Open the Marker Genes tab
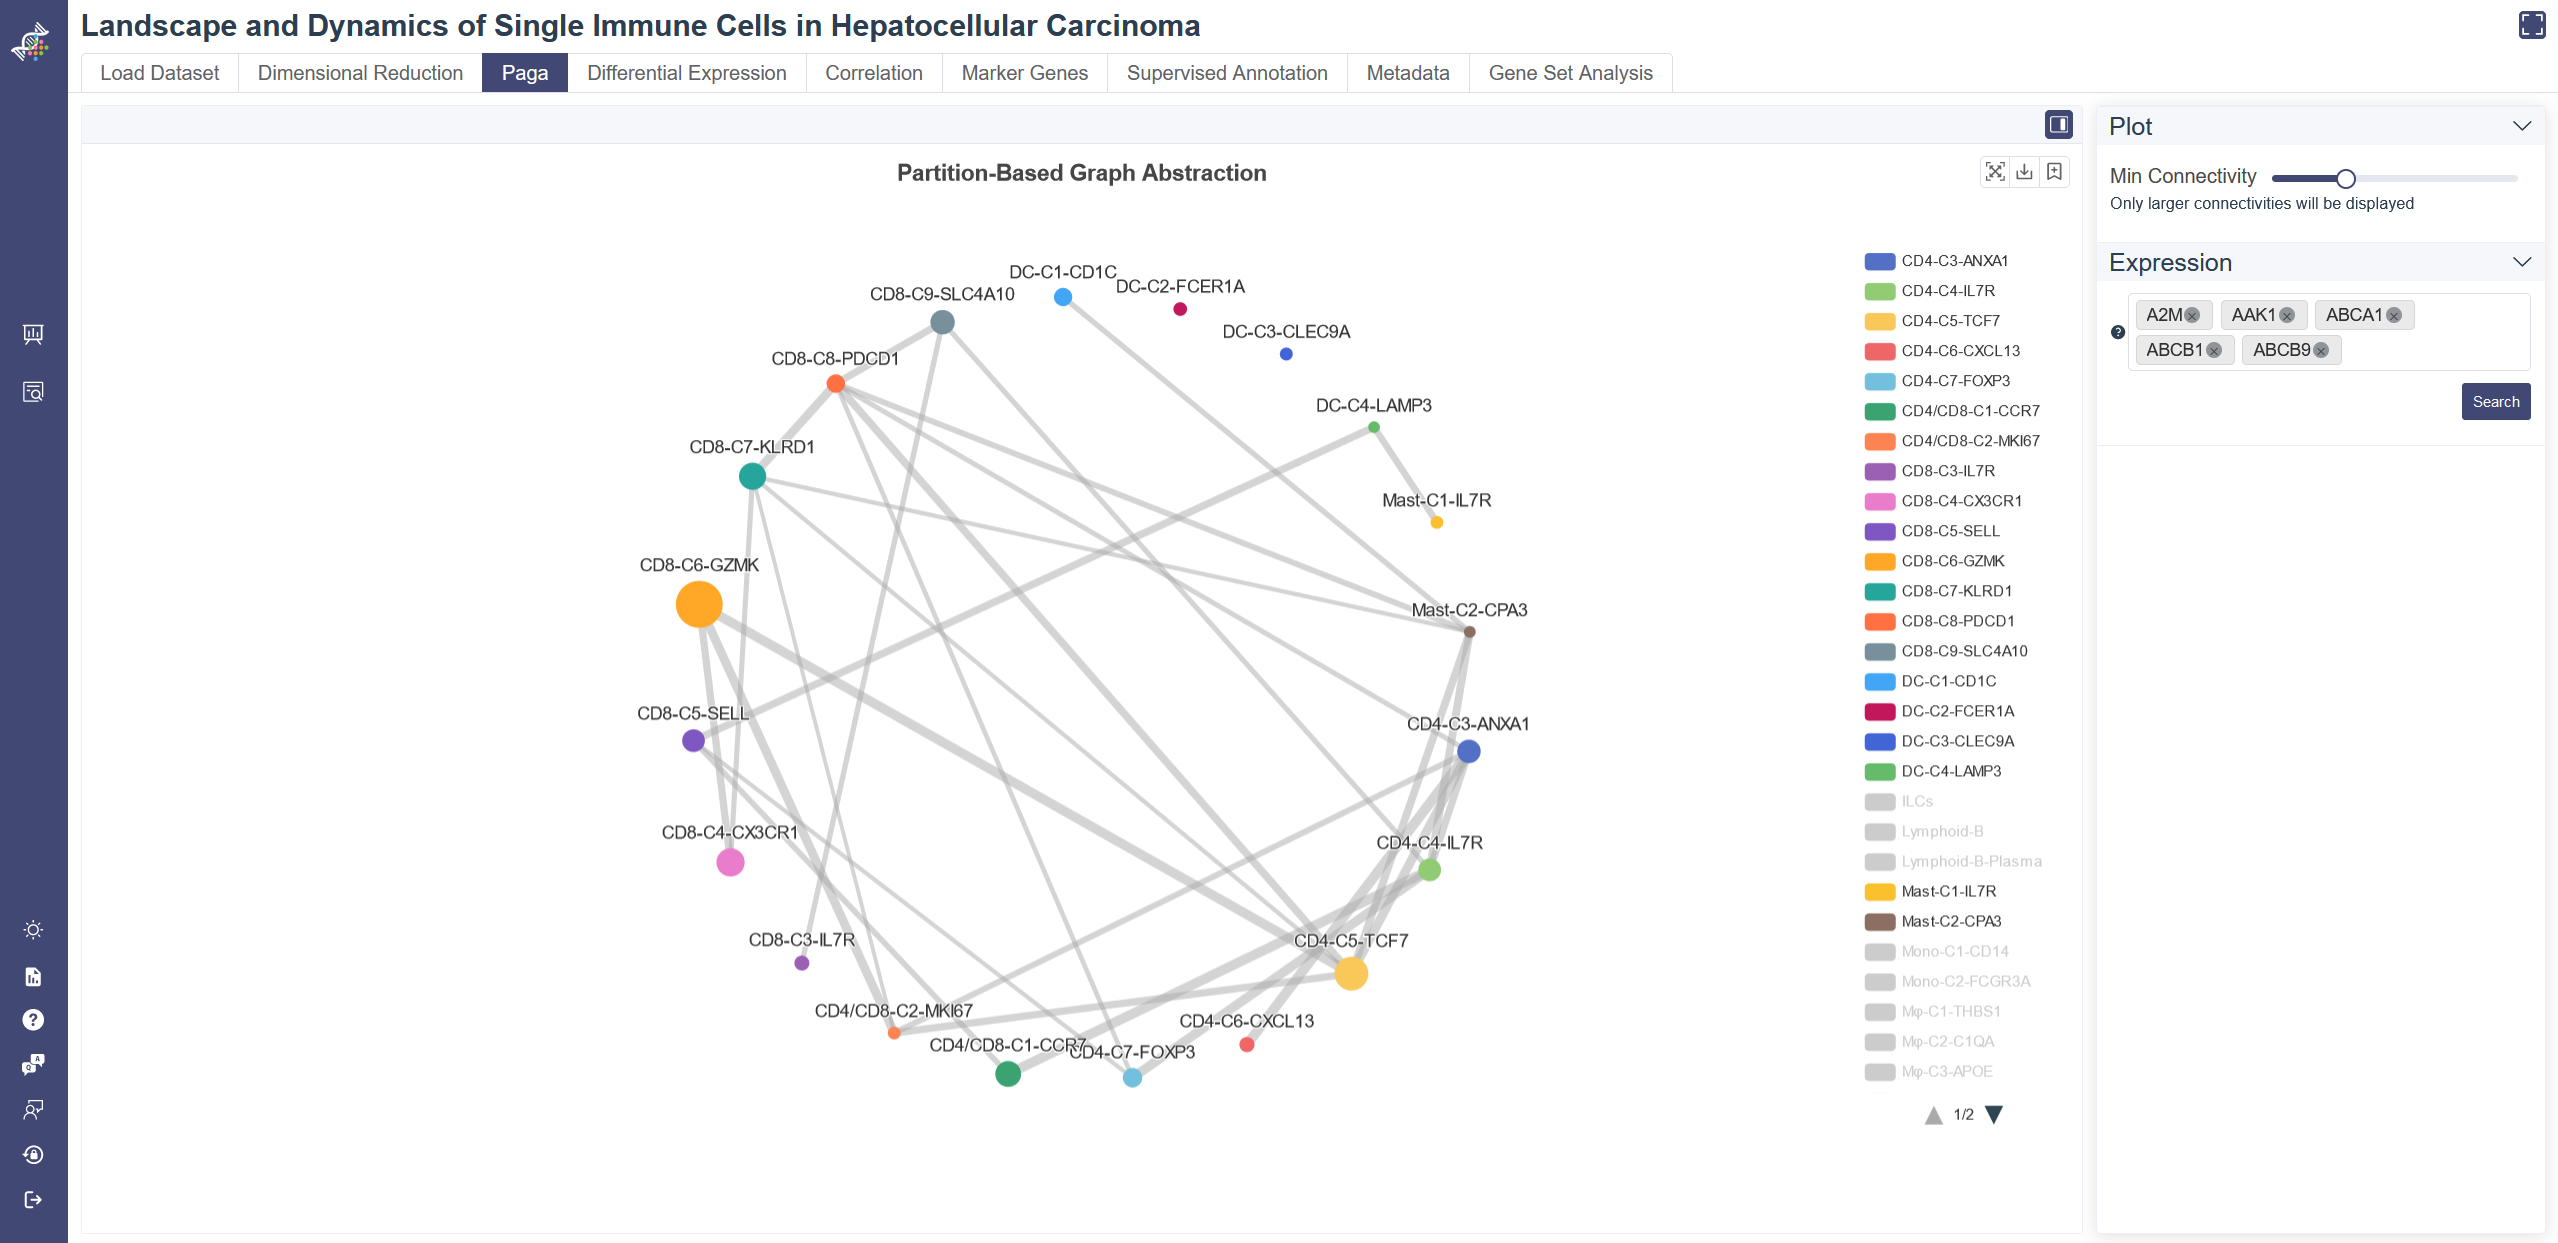 (x=1024, y=73)
